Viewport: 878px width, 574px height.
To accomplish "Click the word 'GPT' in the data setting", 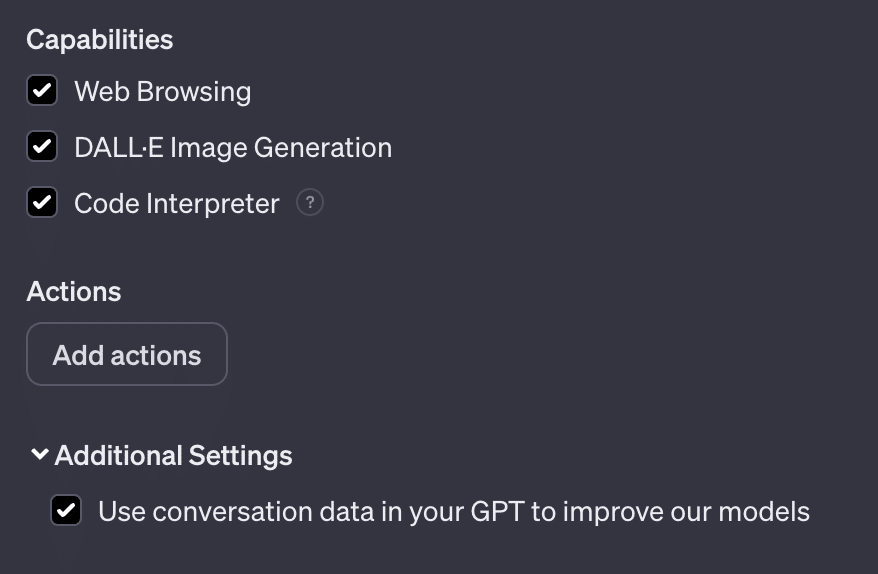I will coord(496,512).
